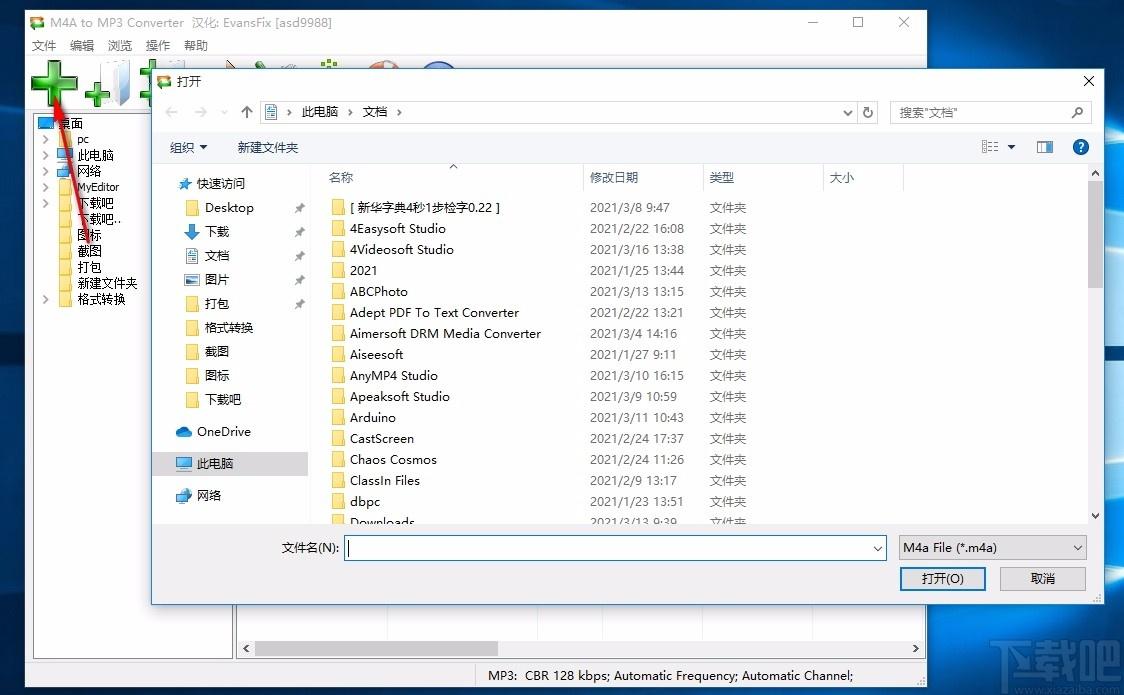
Task: Click 此电脑 in the address bar breadcrumb
Action: (x=320, y=112)
